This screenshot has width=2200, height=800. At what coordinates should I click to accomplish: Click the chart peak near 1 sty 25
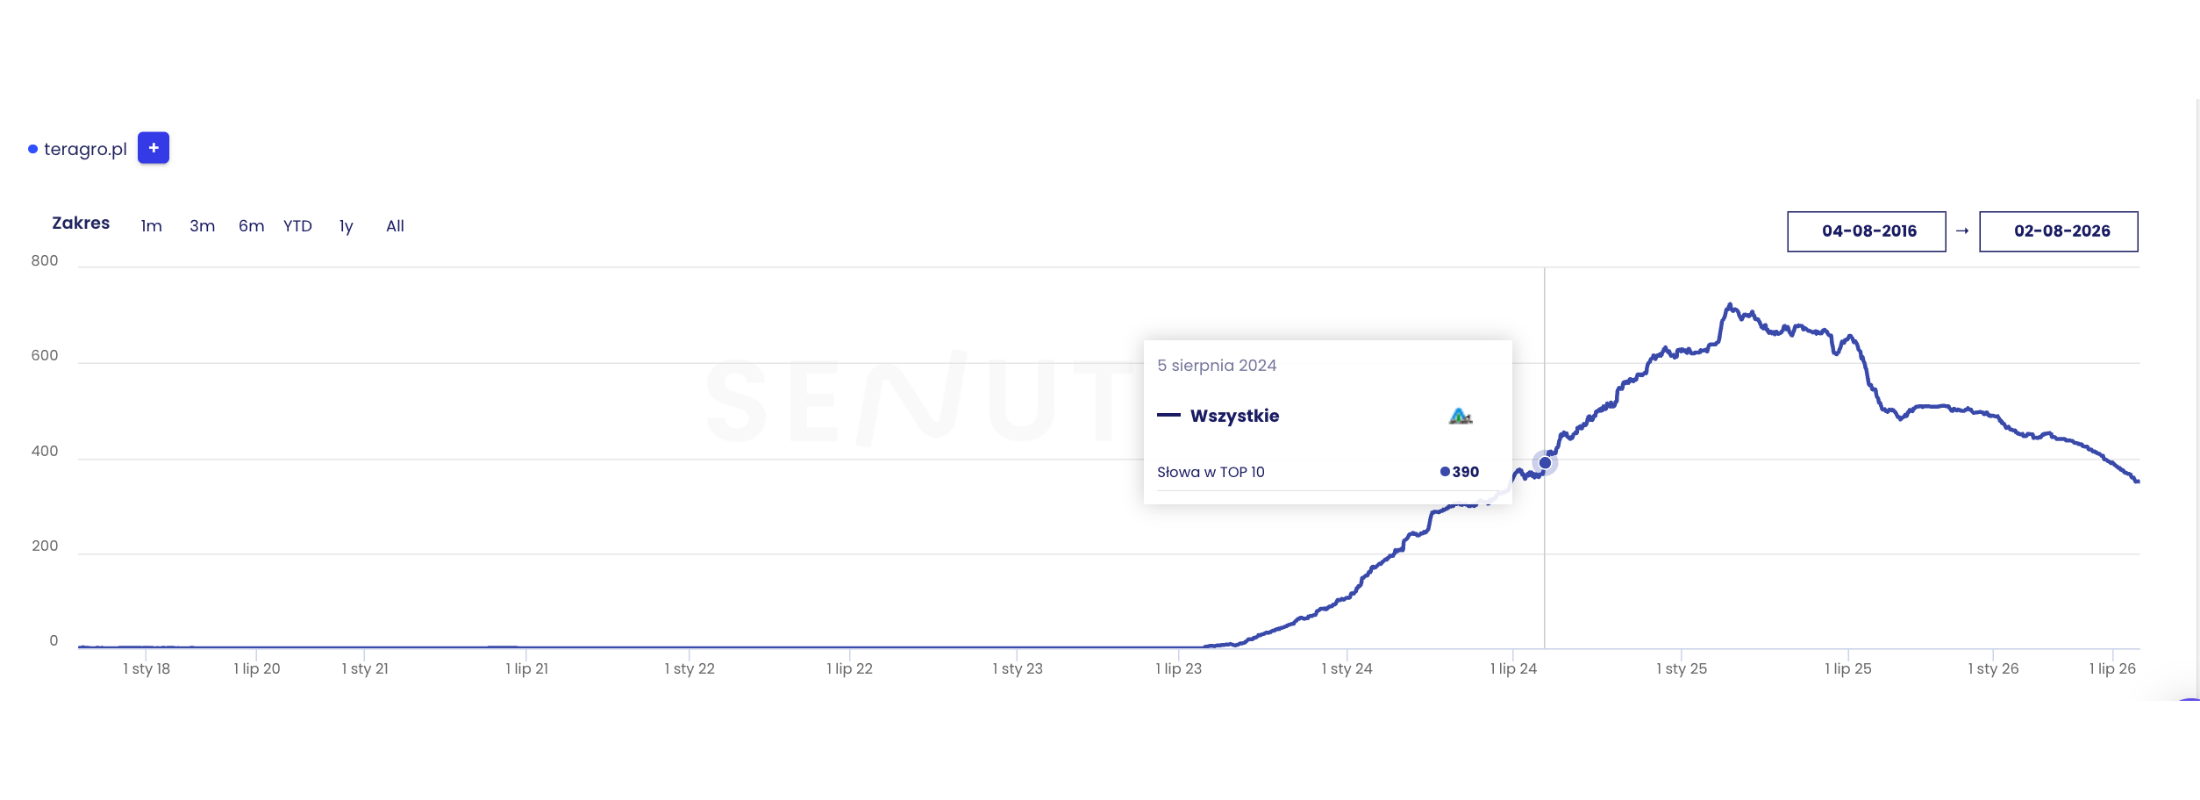(1729, 305)
